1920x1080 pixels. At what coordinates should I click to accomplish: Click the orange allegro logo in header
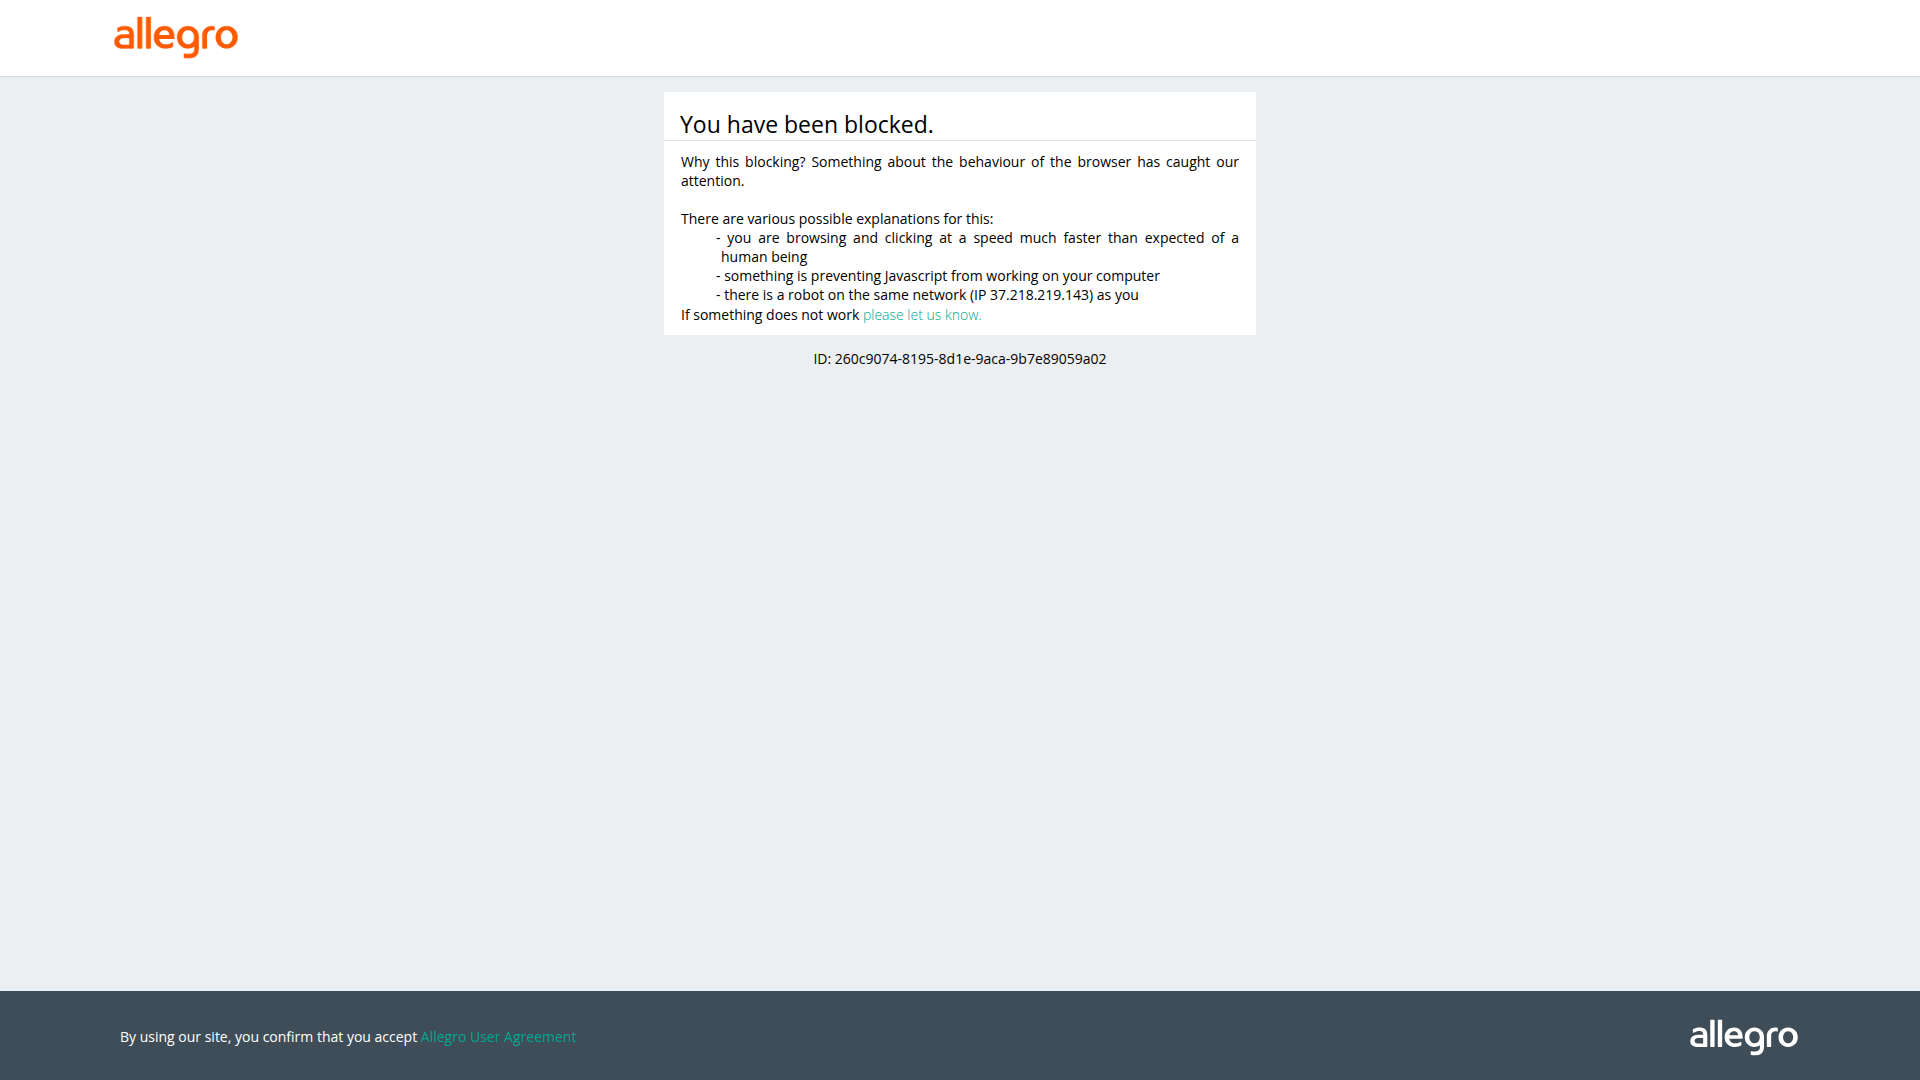point(176,37)
